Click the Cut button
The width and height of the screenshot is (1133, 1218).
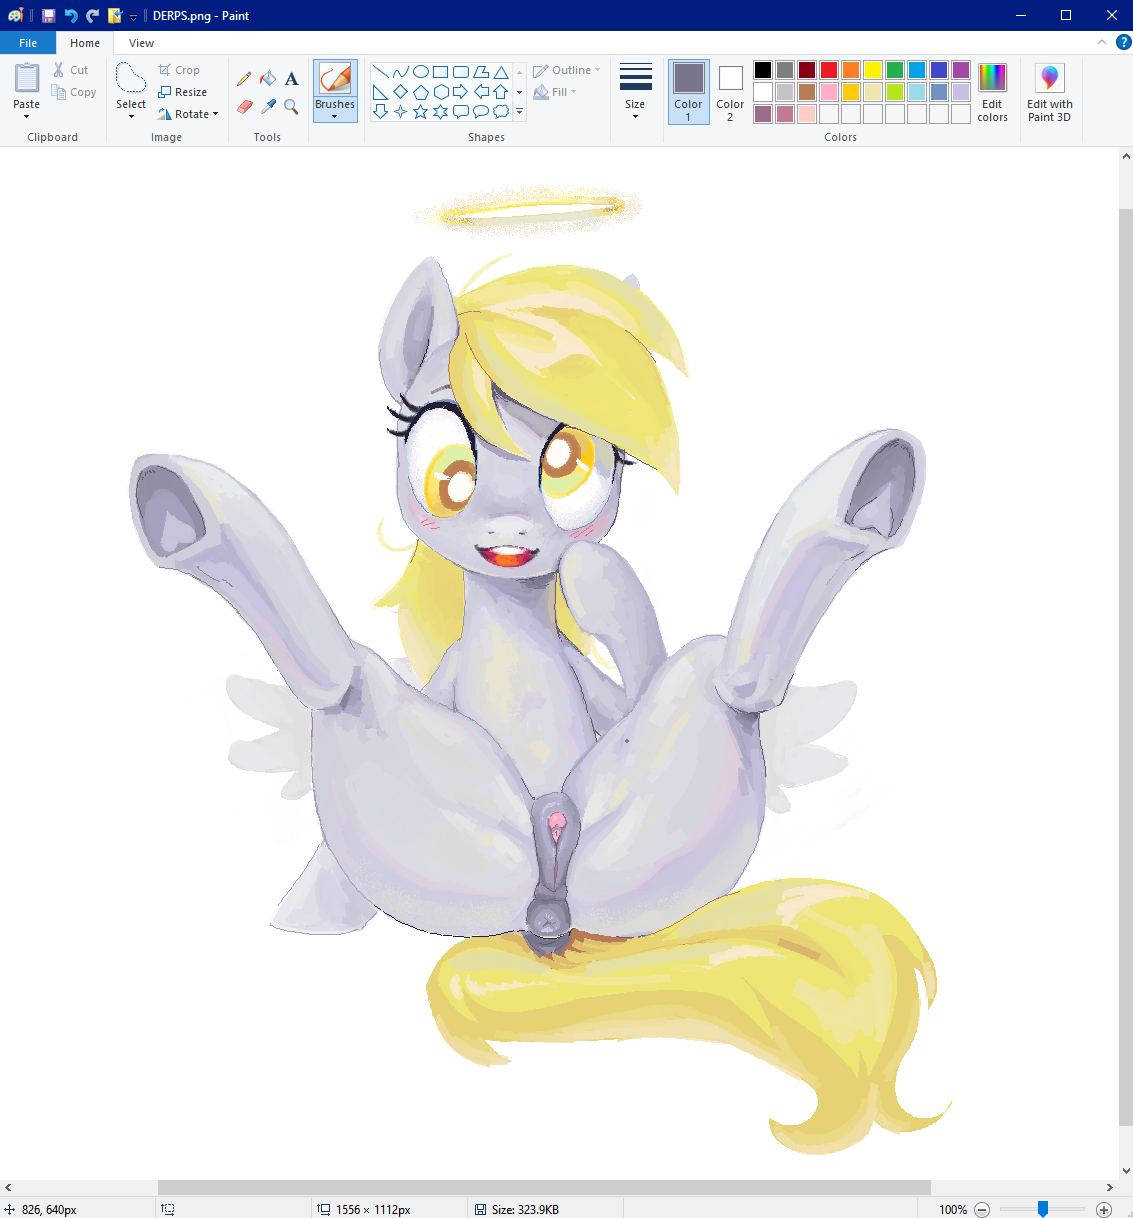point(71,70)
